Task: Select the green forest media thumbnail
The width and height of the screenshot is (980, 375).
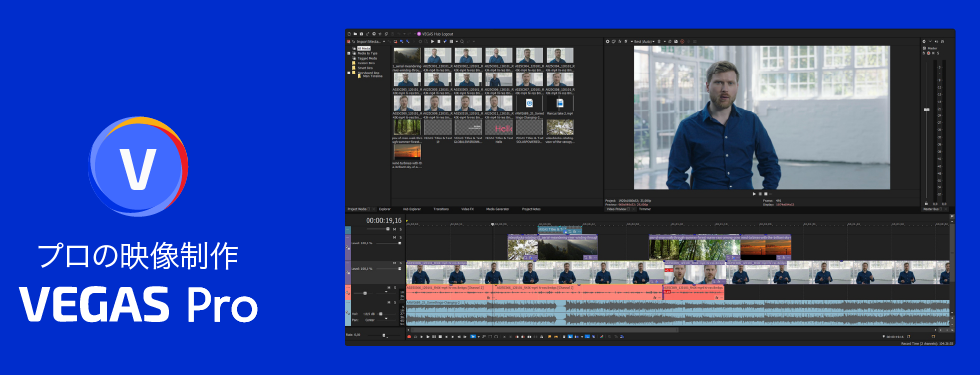Action: click(407, 128)
